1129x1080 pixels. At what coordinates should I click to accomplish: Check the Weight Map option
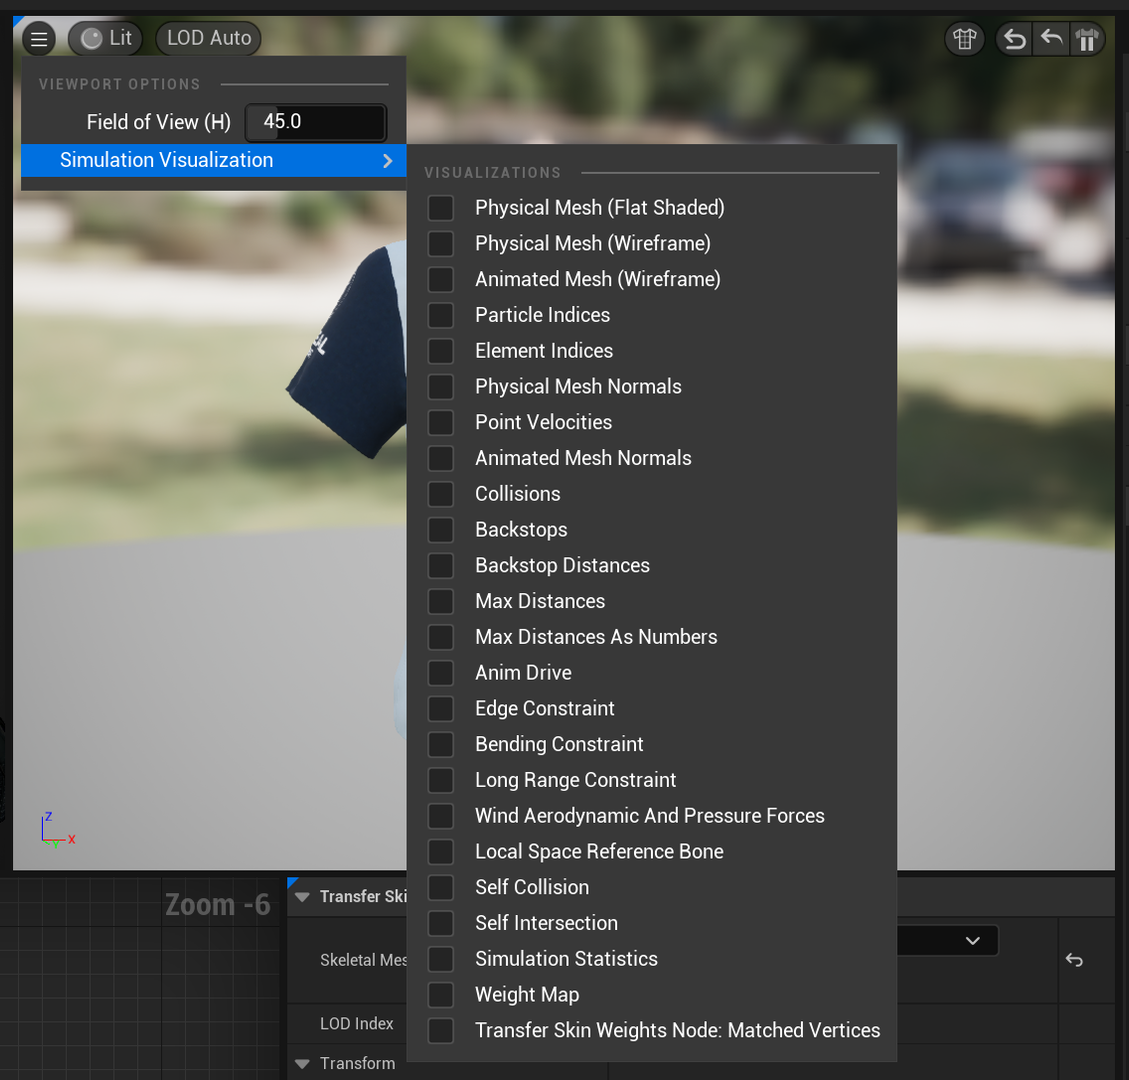pyautogui.click(x=441, y=994)
